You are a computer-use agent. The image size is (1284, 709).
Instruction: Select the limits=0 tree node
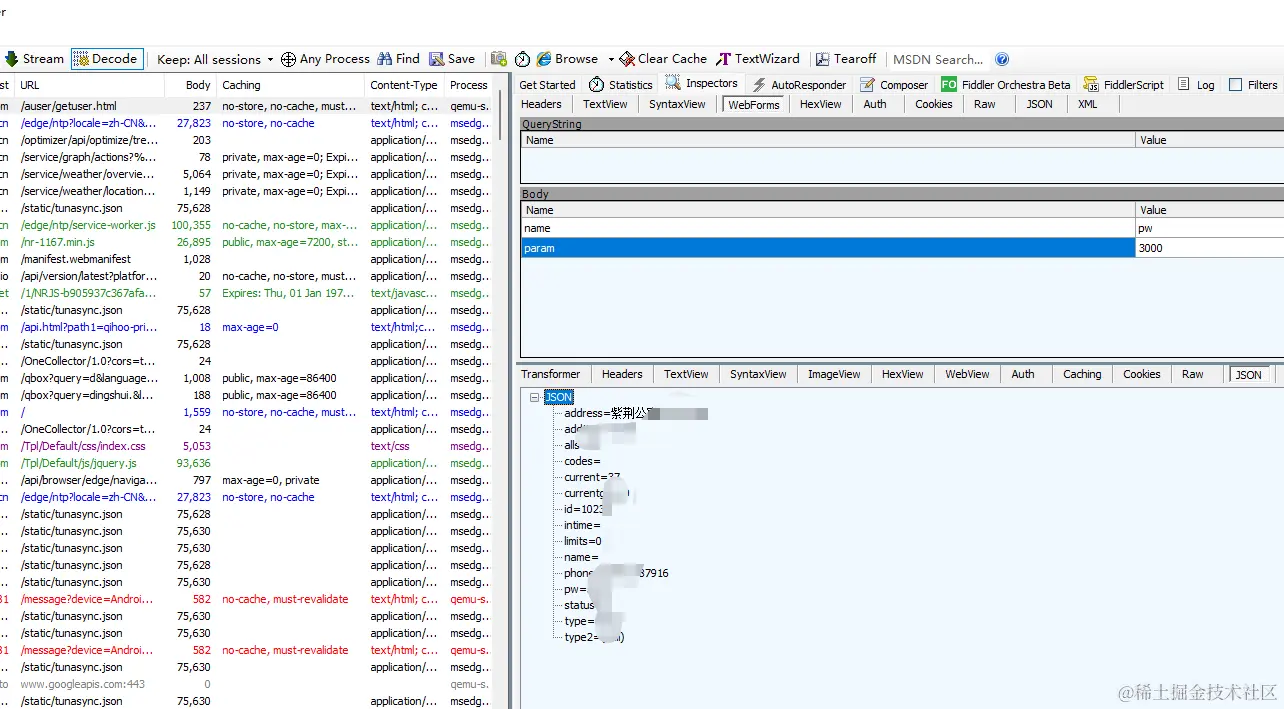(583, 541)
